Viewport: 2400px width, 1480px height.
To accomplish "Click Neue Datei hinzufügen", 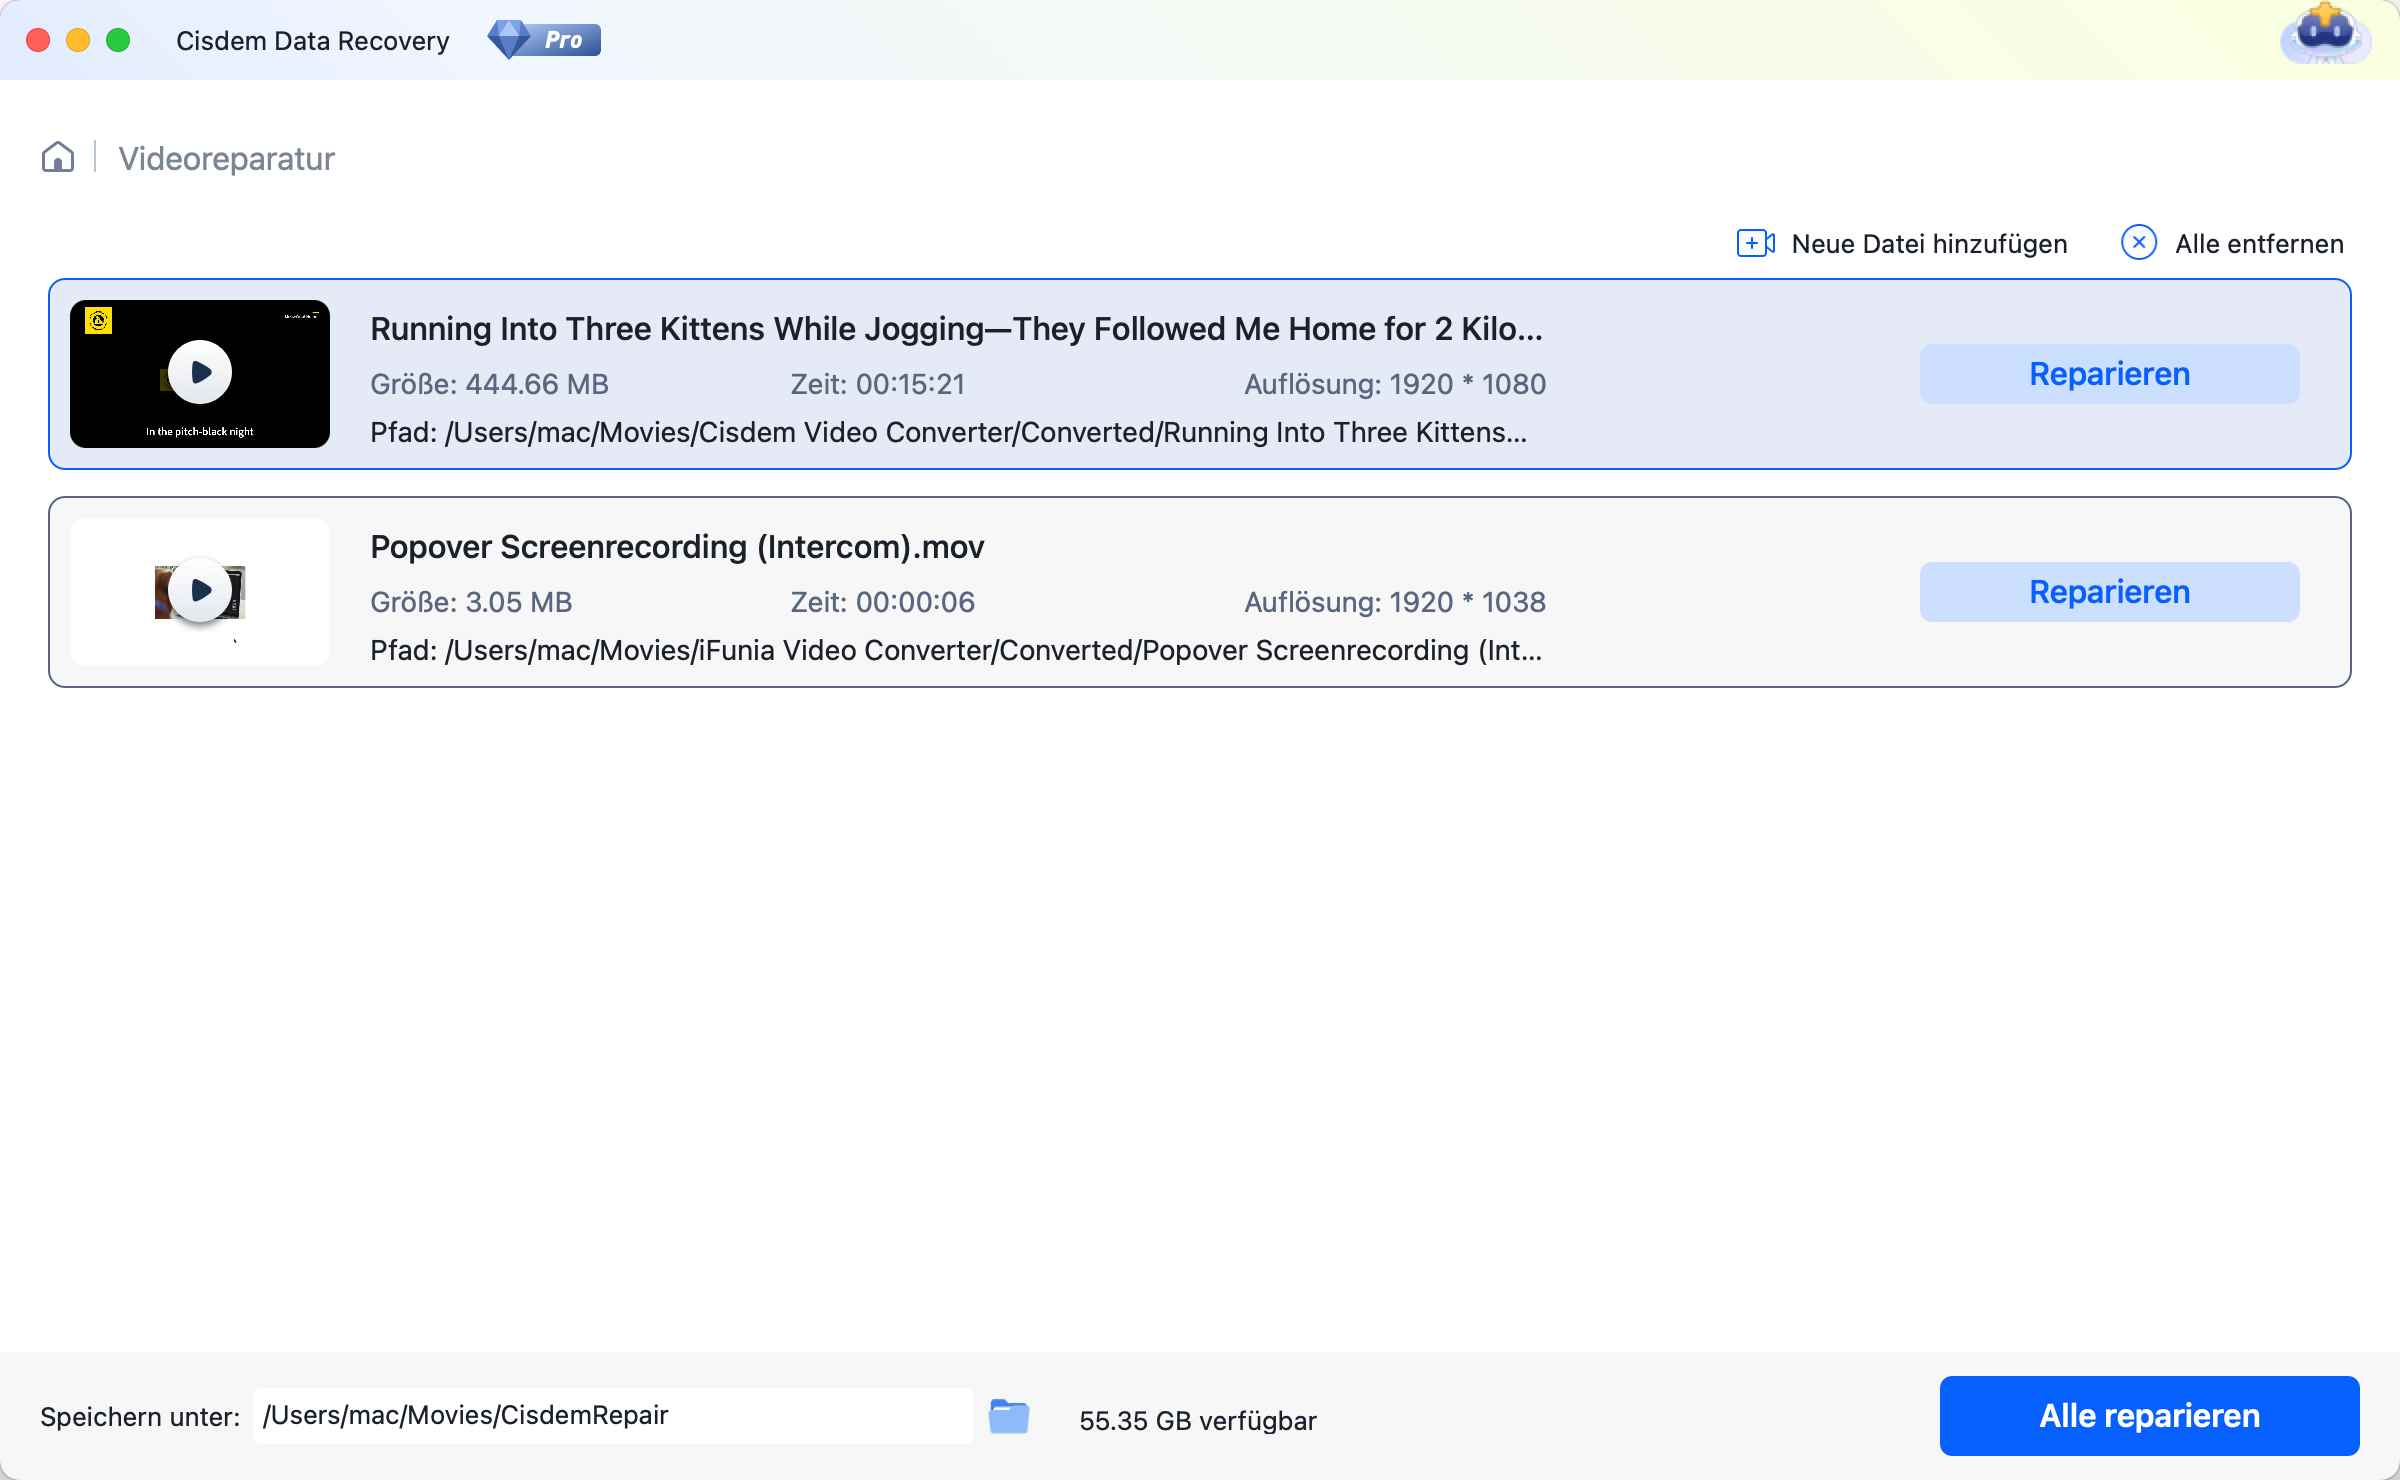I will (1928, 244).
